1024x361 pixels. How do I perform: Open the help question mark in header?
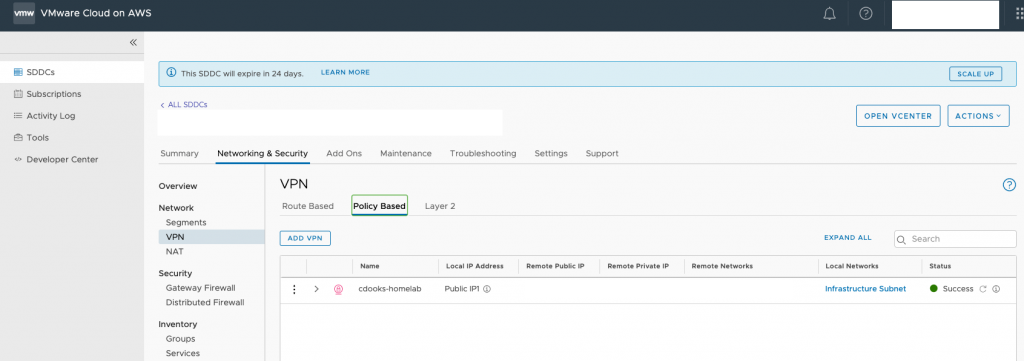pos(866,14)
